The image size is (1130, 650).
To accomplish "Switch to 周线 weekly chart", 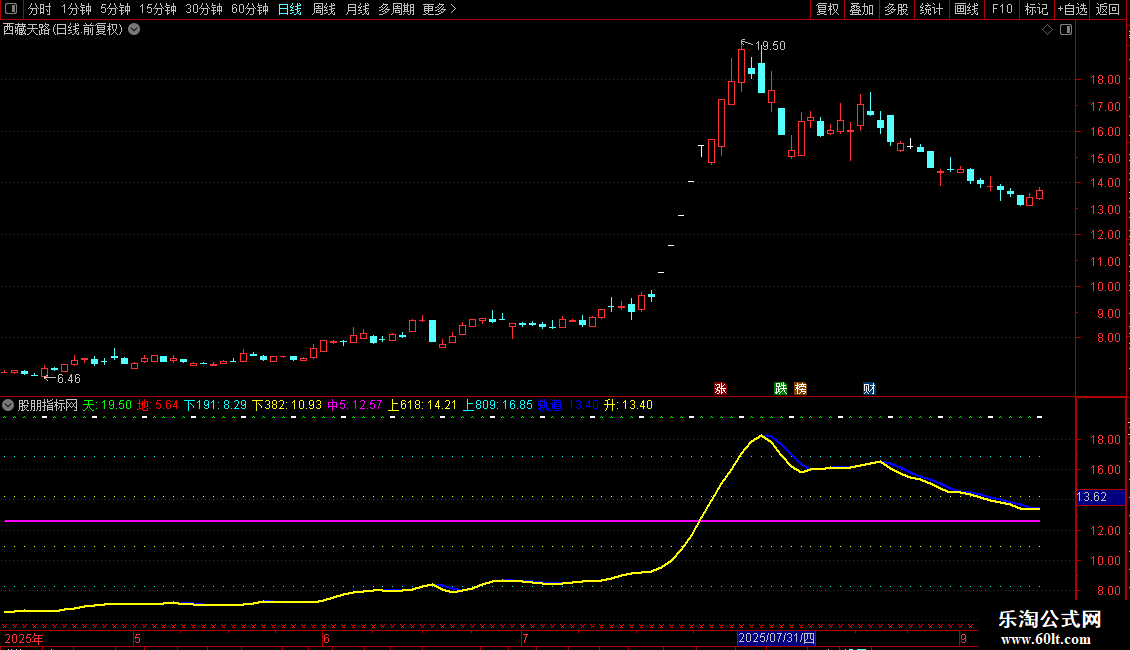I will pyautogui.click(x=324, y=9).
